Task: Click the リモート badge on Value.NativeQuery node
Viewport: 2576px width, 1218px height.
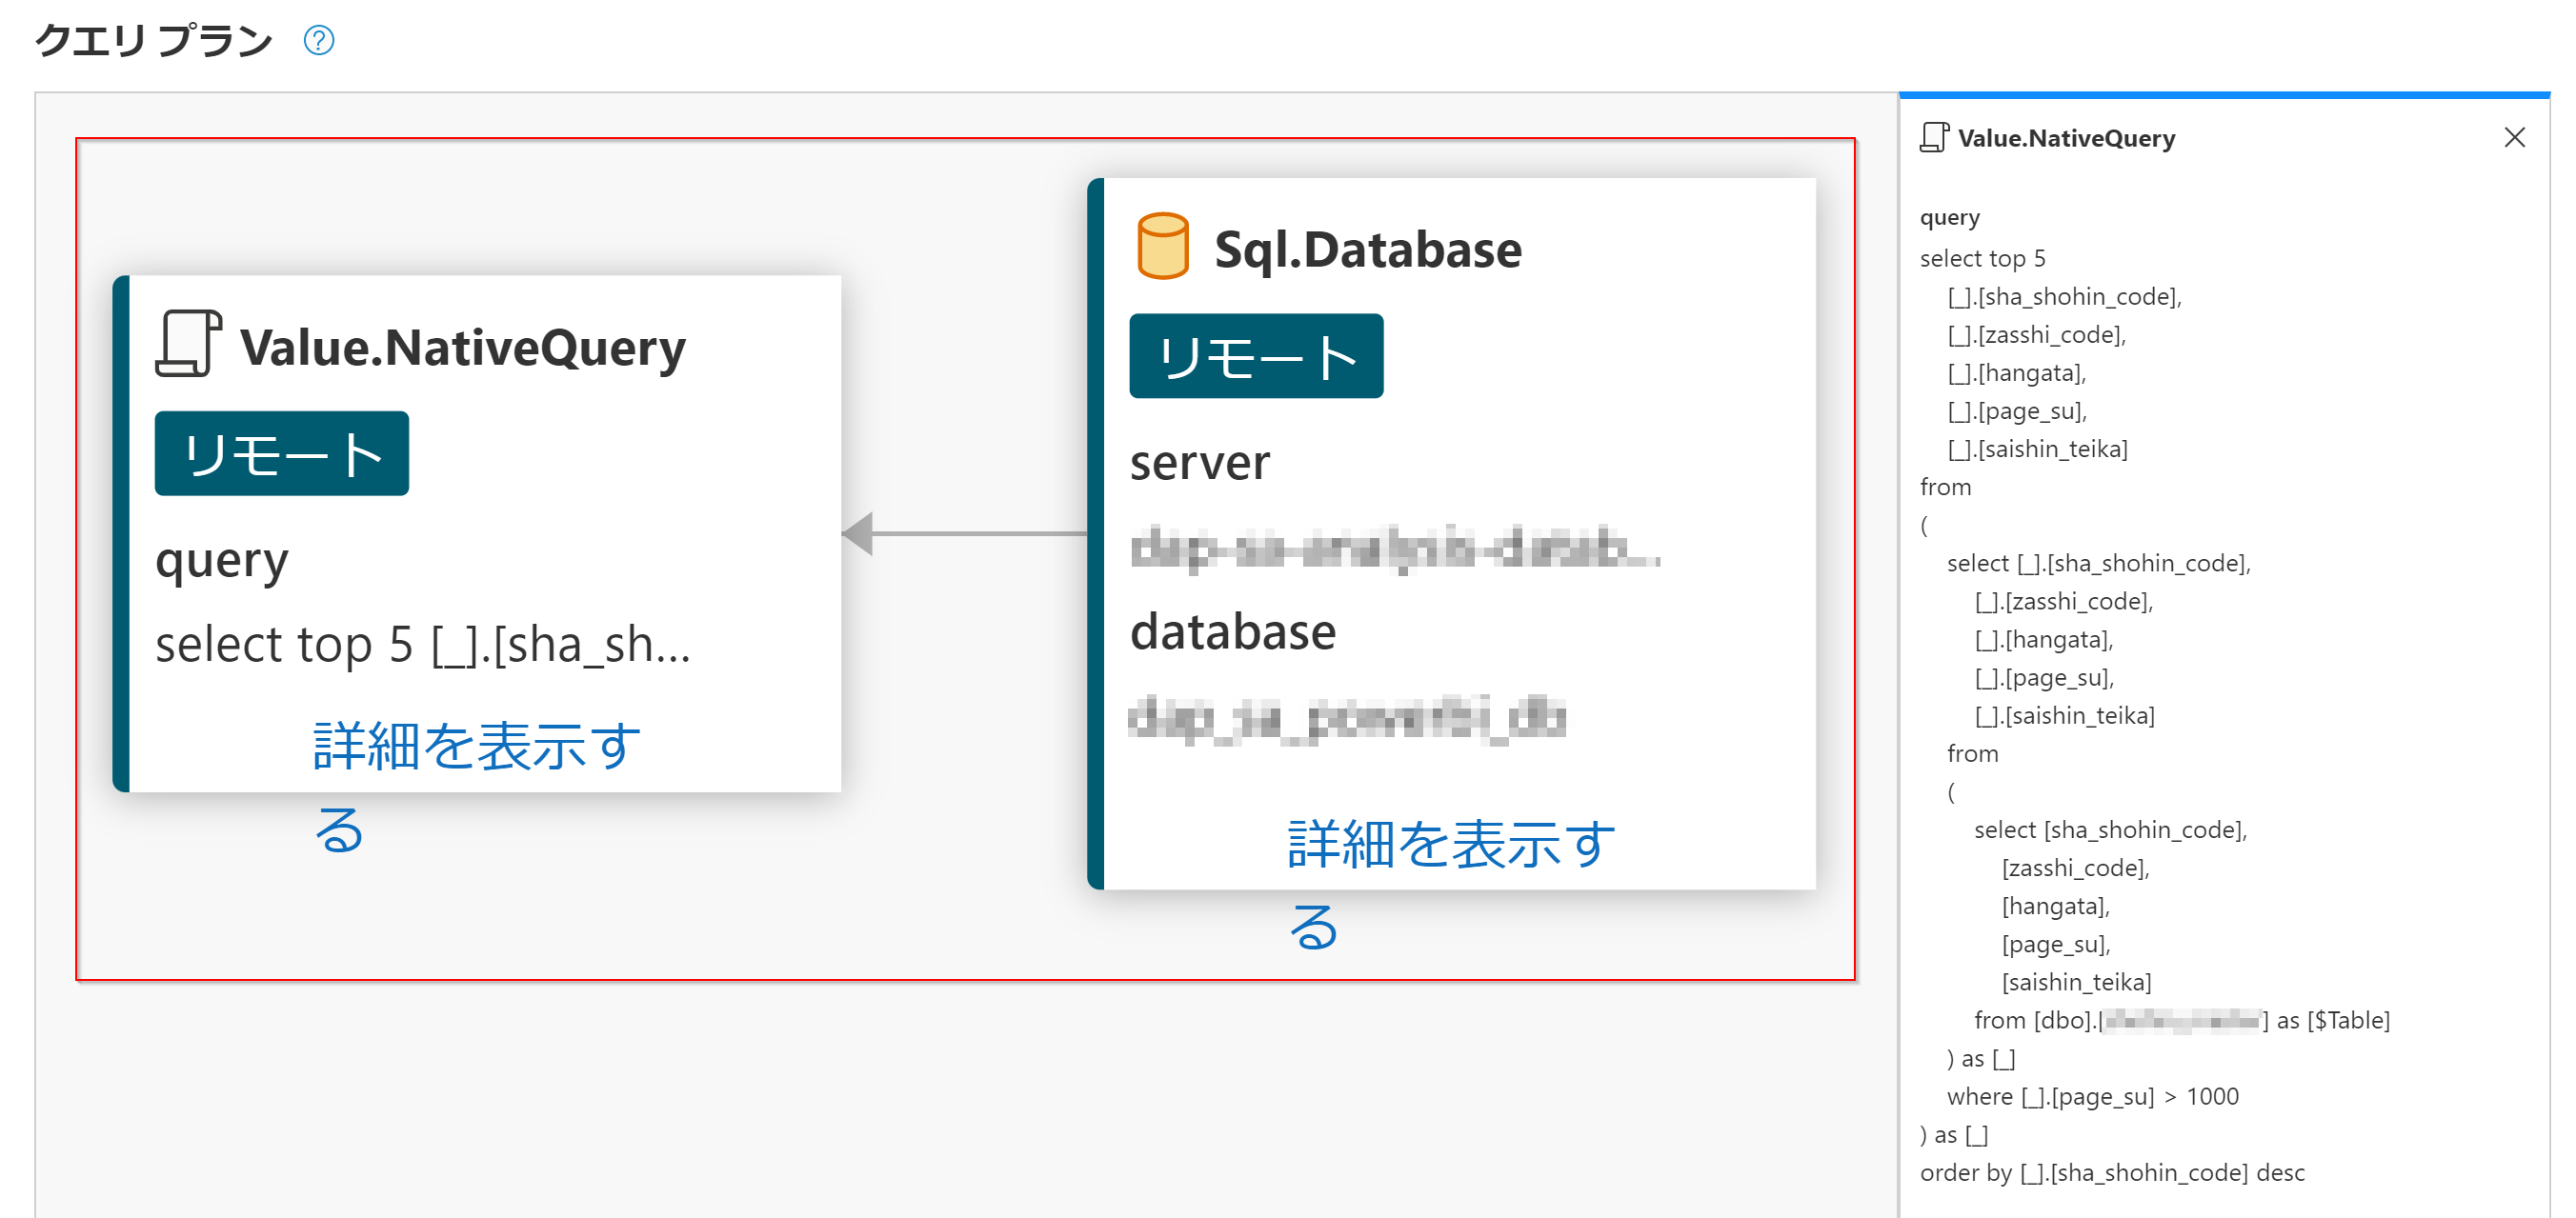Action: tap(281, 454)
